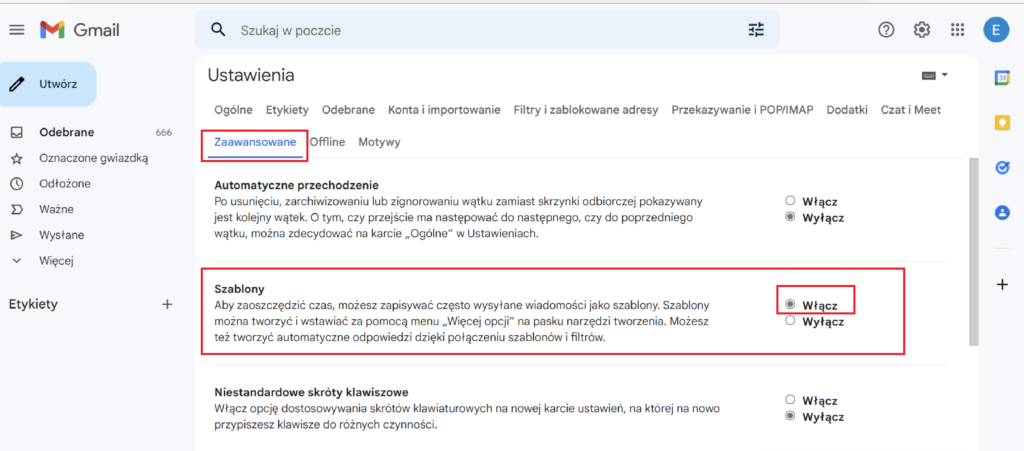Select Włącz for Automatyczne przechodzenie
The height and width of the screenshot is (451, 1024).
click(x=791, y=200)
